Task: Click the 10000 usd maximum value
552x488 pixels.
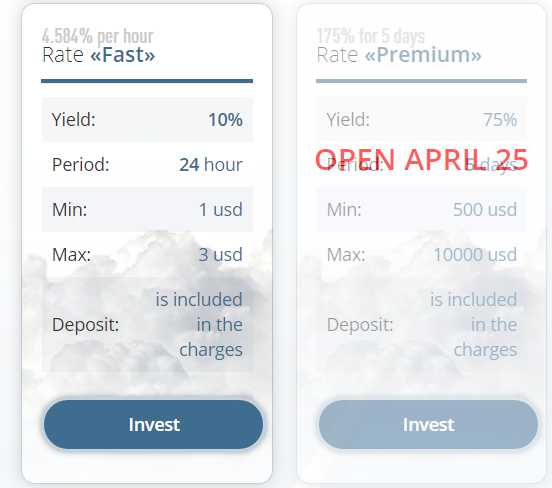Action: point(475,254)
